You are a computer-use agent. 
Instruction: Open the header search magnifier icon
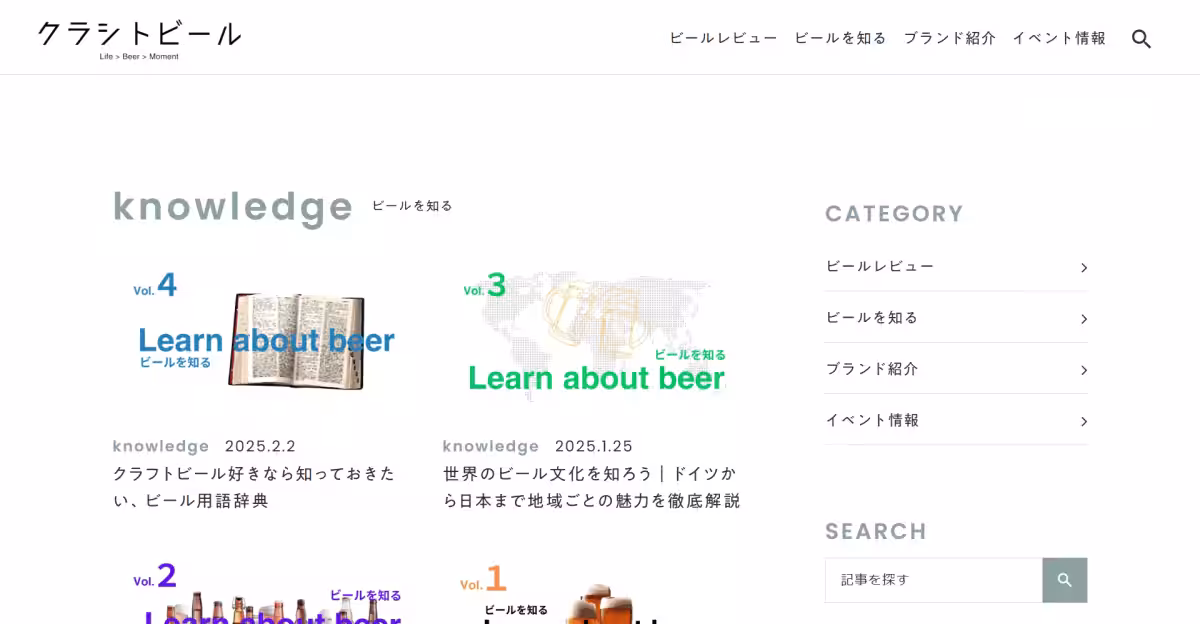(1141, 39)
